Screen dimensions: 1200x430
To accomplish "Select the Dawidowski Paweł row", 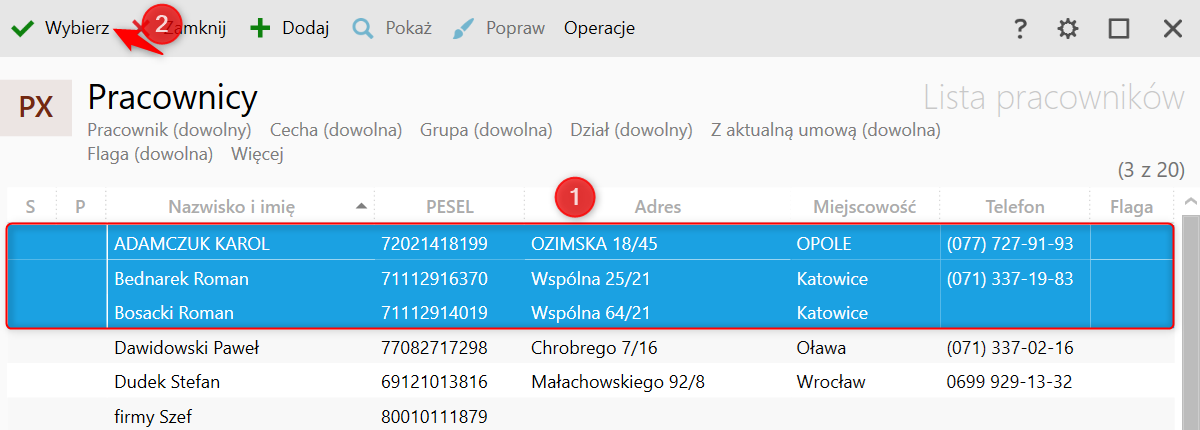I will point(591,348).
